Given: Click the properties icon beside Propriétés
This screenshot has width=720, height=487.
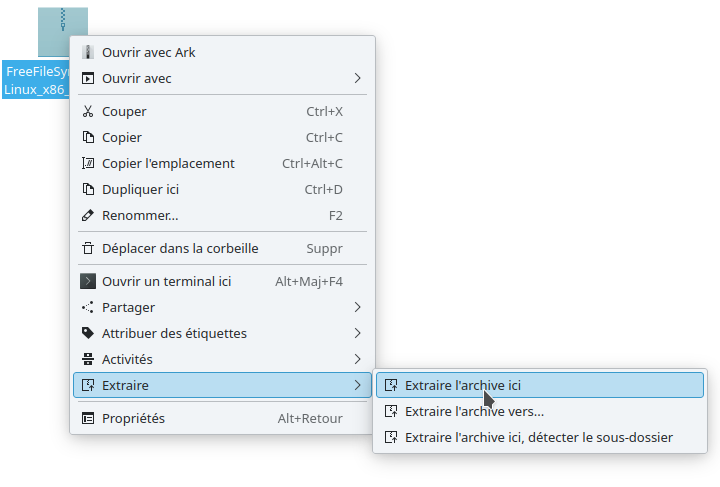Looking at the screenshot, I should (88, 419).
